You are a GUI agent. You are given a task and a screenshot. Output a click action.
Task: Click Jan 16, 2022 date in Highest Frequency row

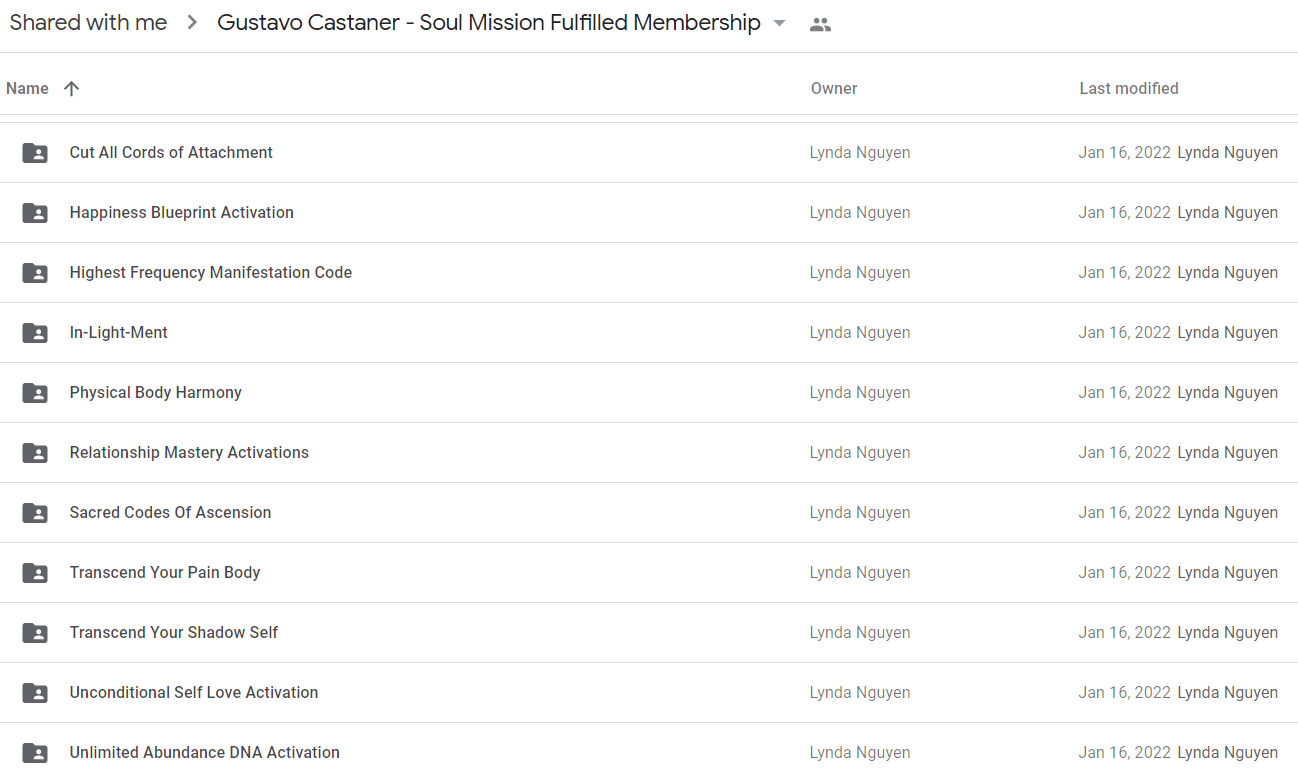pos(1125,273)
